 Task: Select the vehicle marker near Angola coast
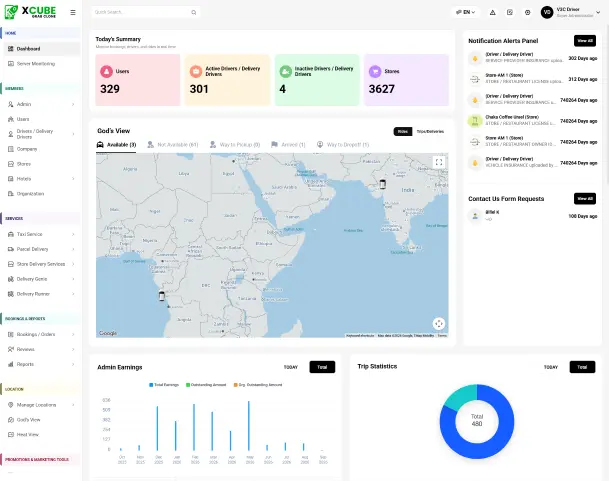click(x=162, y=296)
